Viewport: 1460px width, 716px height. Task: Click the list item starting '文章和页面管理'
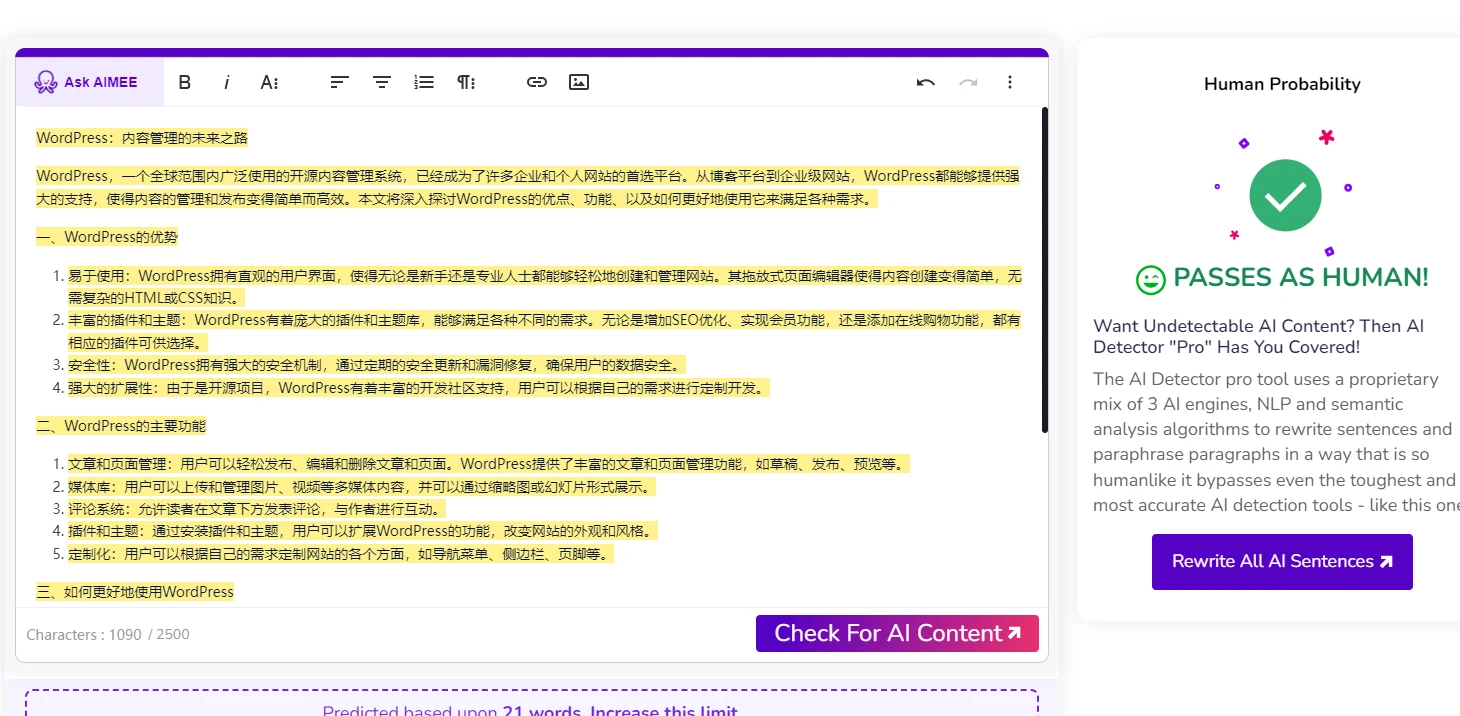pyautogui.click(x=491, y=464)
